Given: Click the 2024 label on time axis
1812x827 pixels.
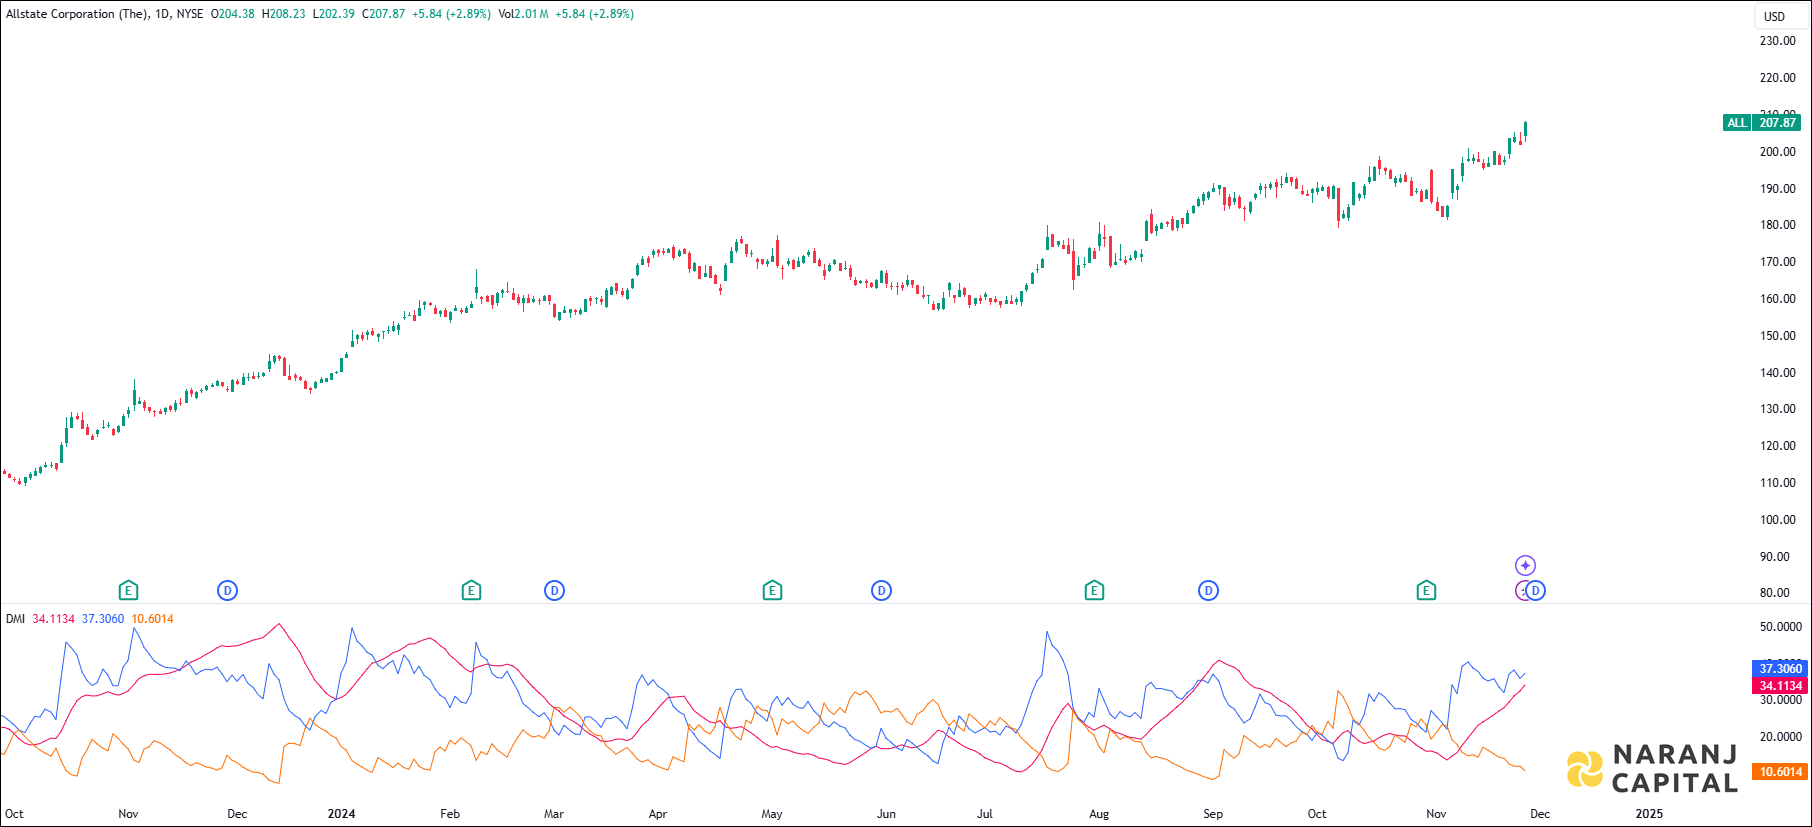Looking at the screenshot, I should click(341, 814).
